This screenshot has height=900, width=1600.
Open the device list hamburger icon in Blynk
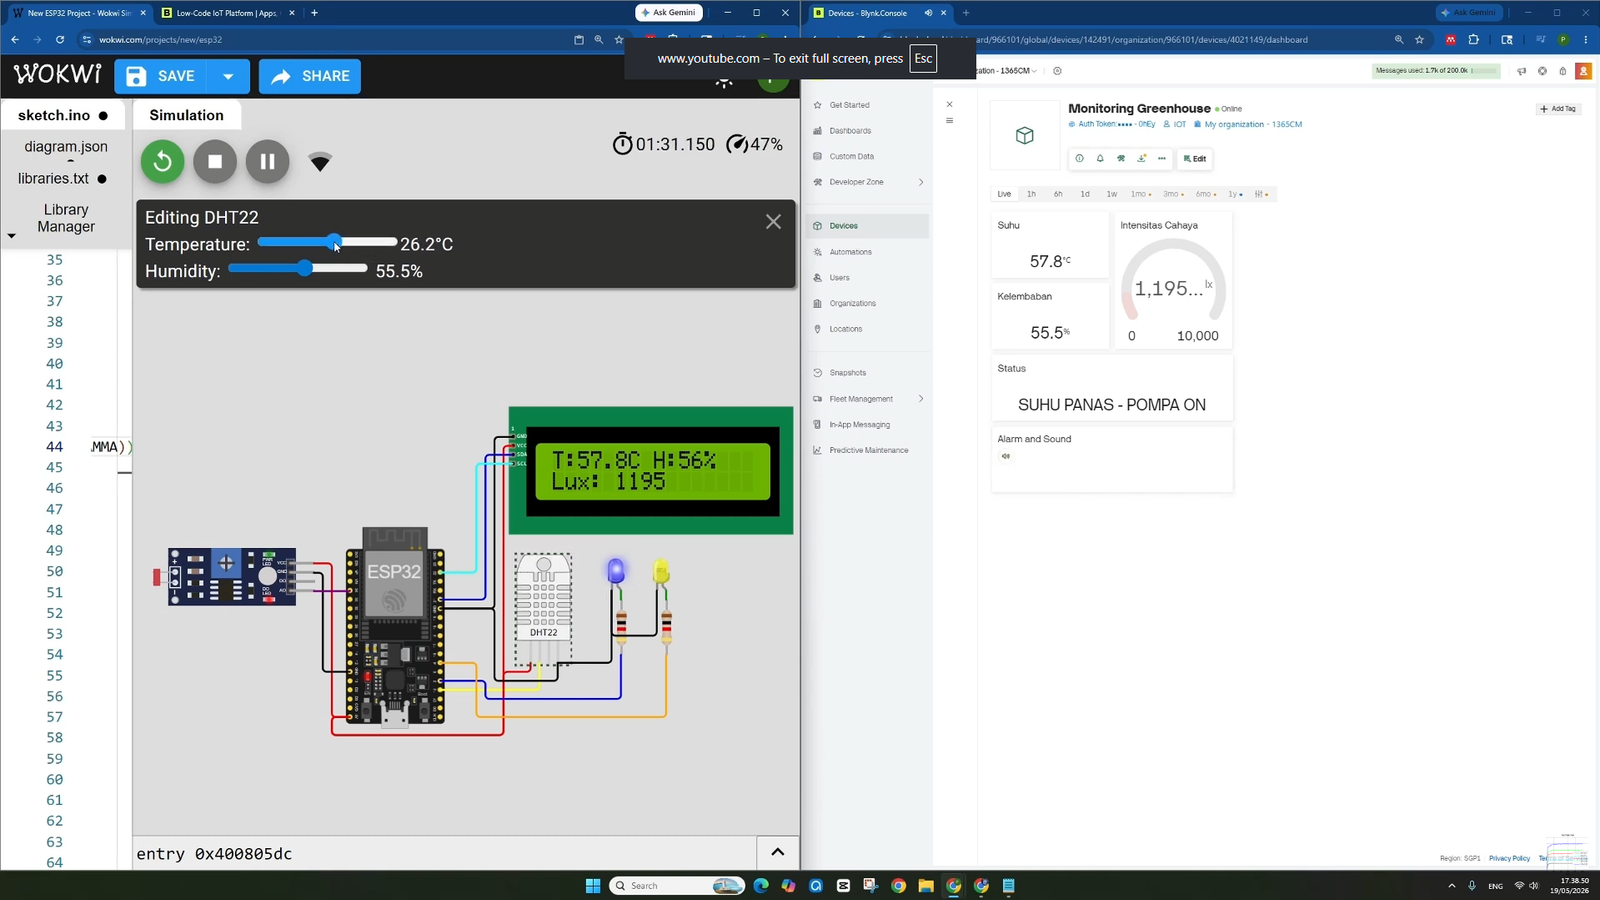[x=949, y=121]
